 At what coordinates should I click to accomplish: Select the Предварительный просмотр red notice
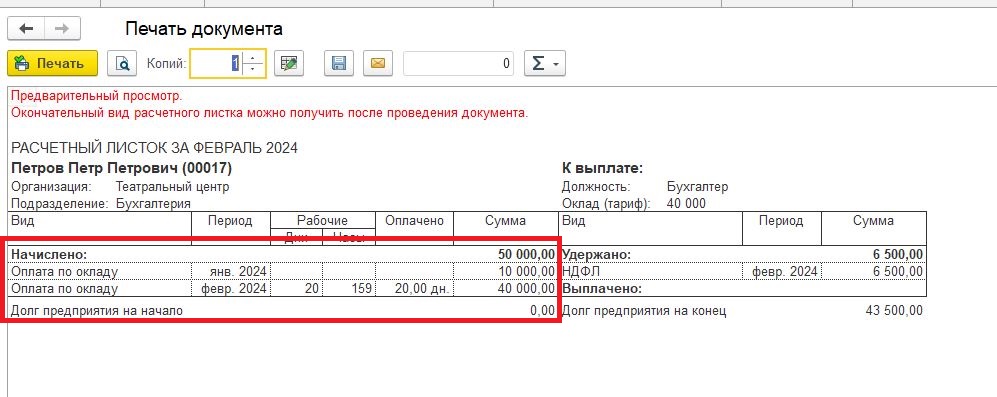click(97, 96)
